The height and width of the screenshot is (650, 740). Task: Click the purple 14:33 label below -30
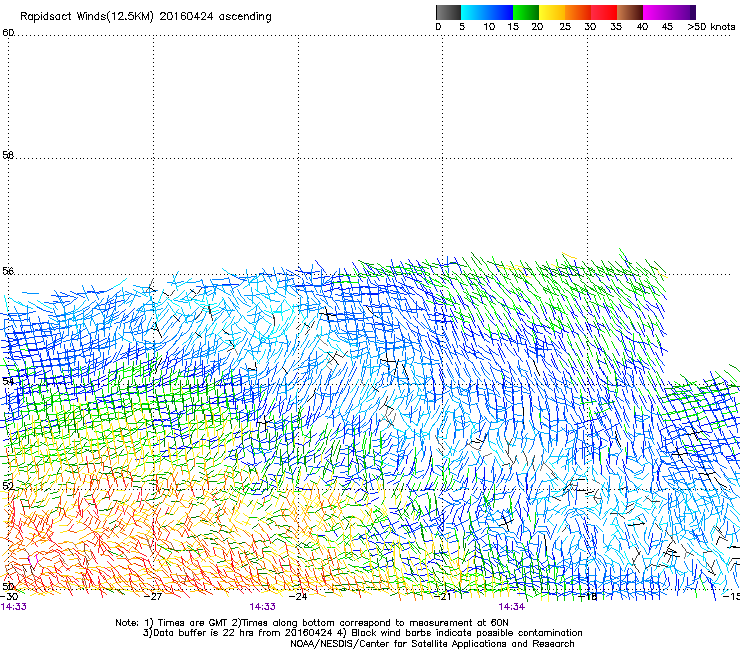(14, 607)
